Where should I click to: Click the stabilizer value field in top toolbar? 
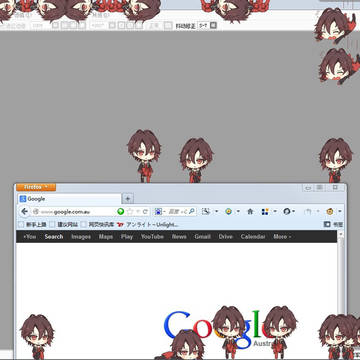pos(203,25)
